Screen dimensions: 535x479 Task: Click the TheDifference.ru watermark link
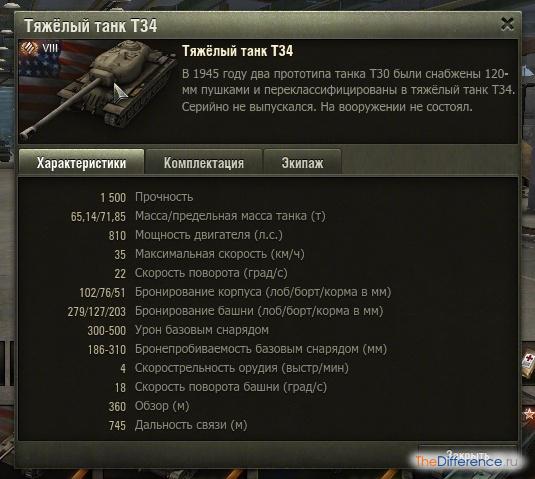[466, 462]
